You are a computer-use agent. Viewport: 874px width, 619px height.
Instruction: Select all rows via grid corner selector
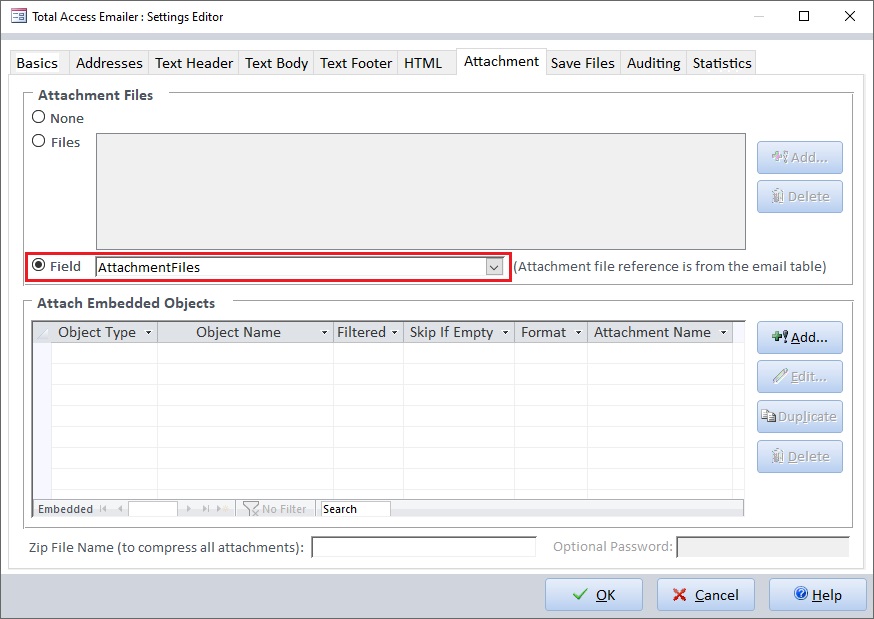(x=42, y=333)
